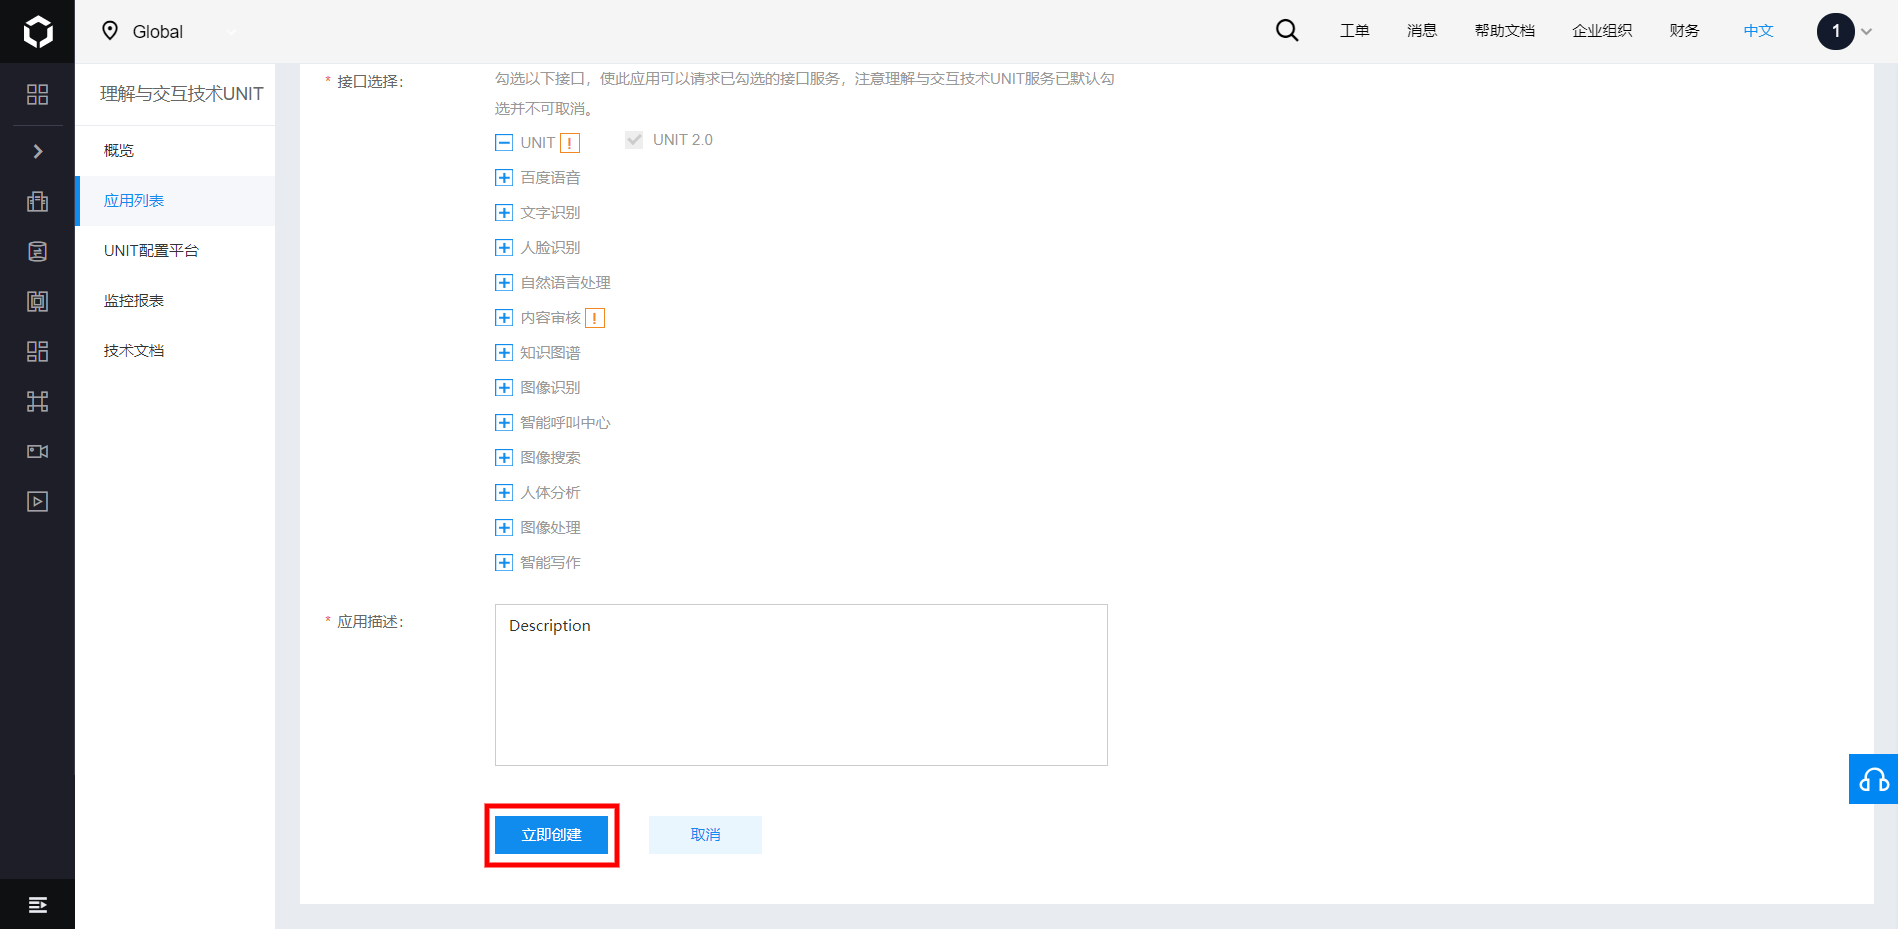This screenshot has height=929, width=1898.
Task: Expand the 图像搜索 interface group
Action: point(504,458)
